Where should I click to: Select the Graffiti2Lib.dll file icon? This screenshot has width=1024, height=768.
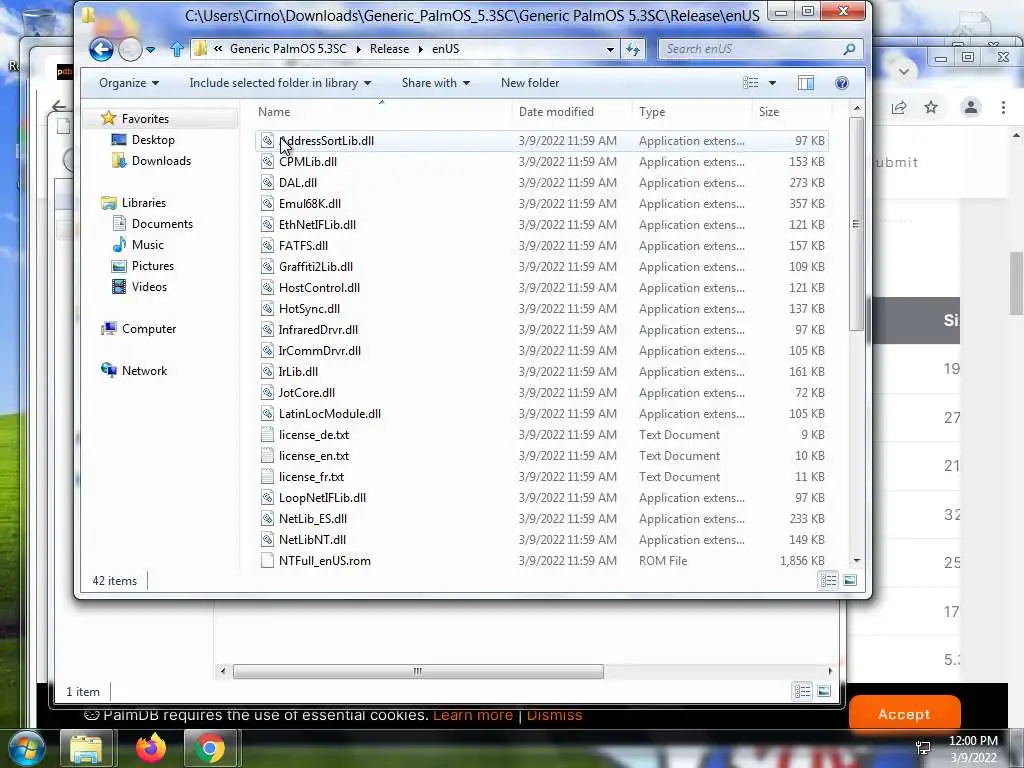pyautogui.click(x=267, y=266)
